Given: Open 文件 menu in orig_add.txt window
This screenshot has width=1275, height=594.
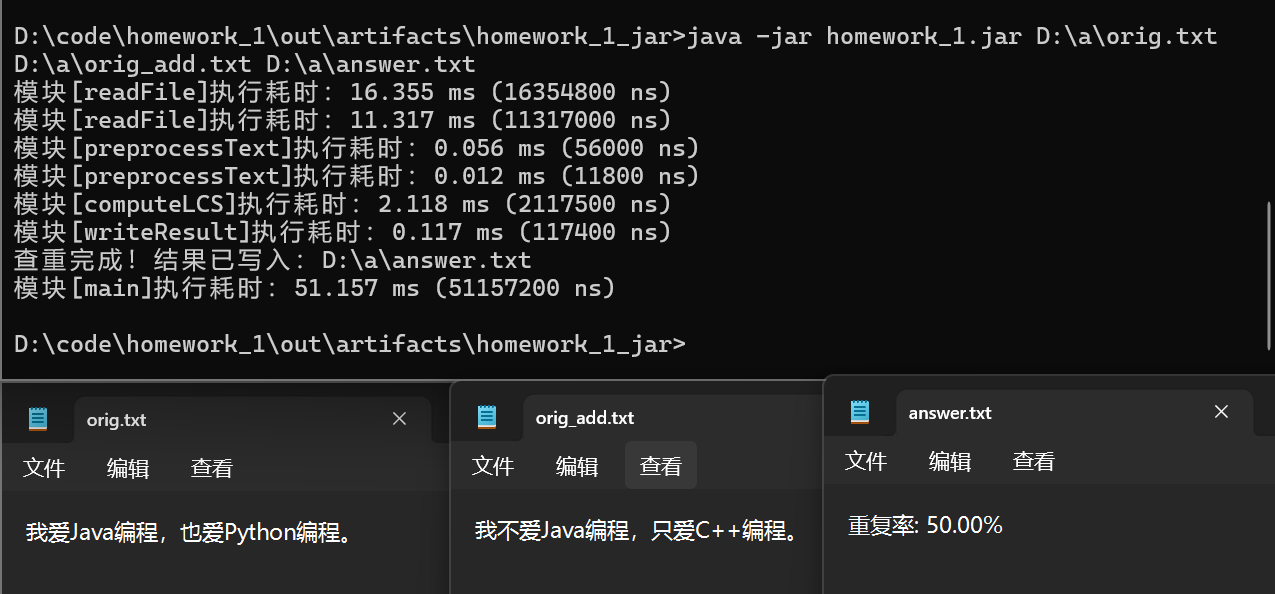Looking at the screenshot, I should click(x=493, y=466).
